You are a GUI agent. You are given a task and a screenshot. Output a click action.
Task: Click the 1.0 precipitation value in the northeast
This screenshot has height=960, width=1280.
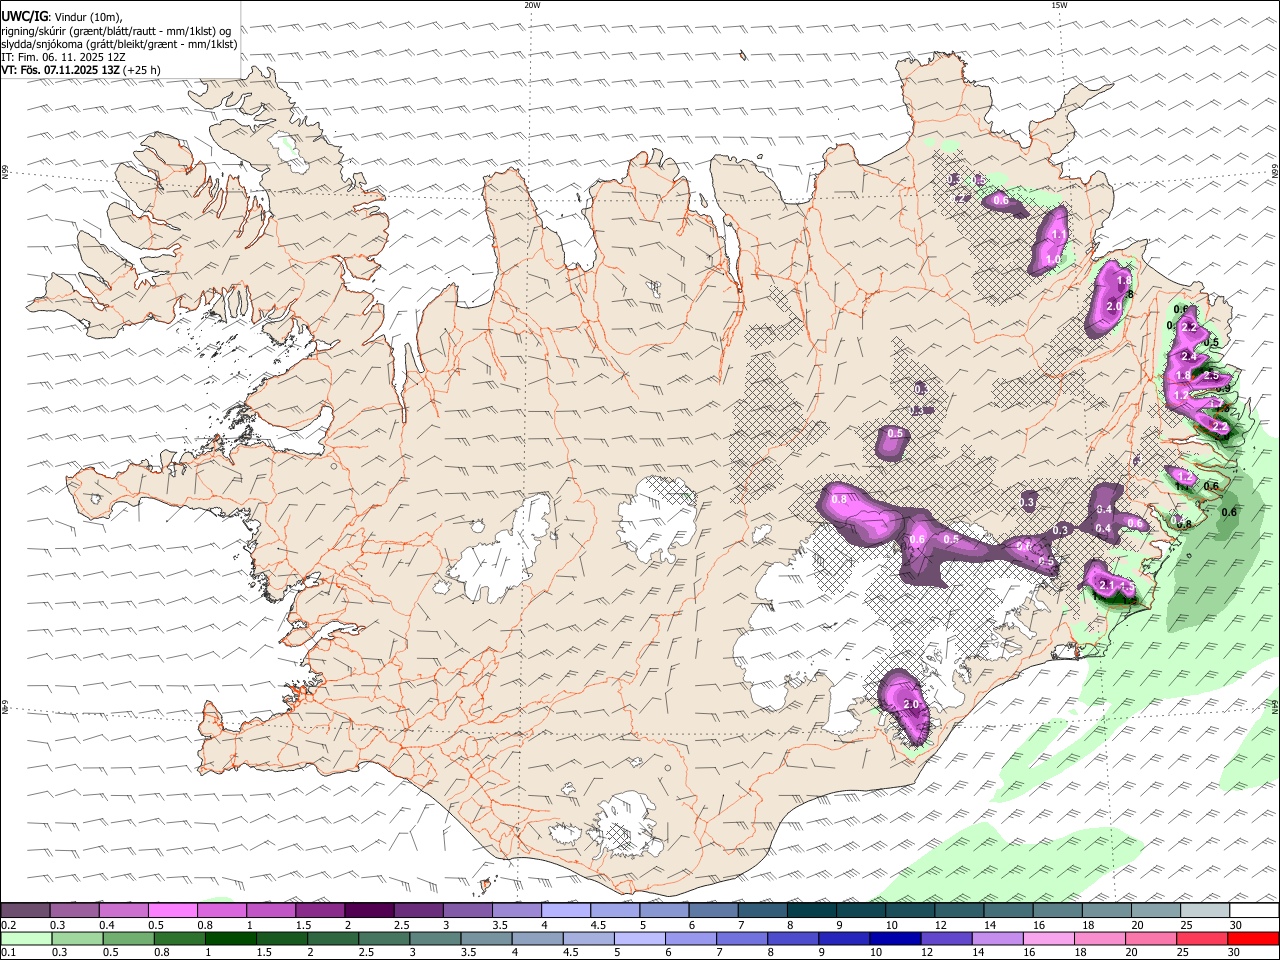click(x=1052, y=260)
